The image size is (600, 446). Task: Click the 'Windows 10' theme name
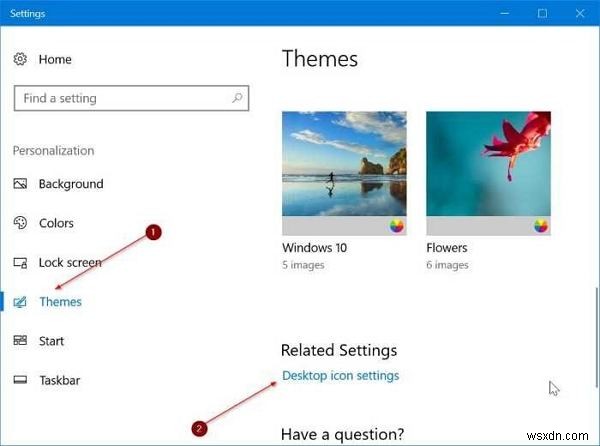(315, 247)
